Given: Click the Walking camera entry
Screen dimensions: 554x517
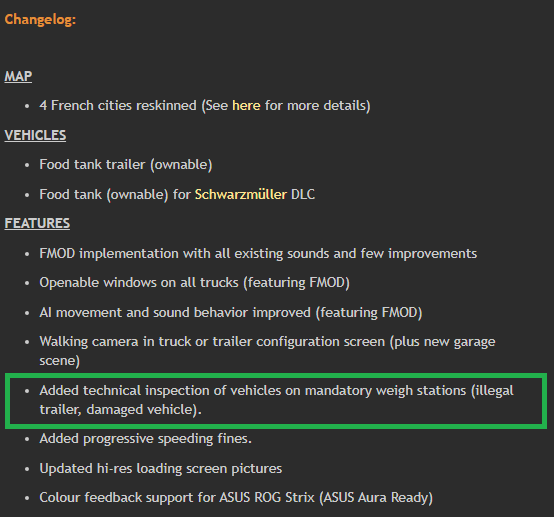Looking at the screenshot, I should pos(267,351).
